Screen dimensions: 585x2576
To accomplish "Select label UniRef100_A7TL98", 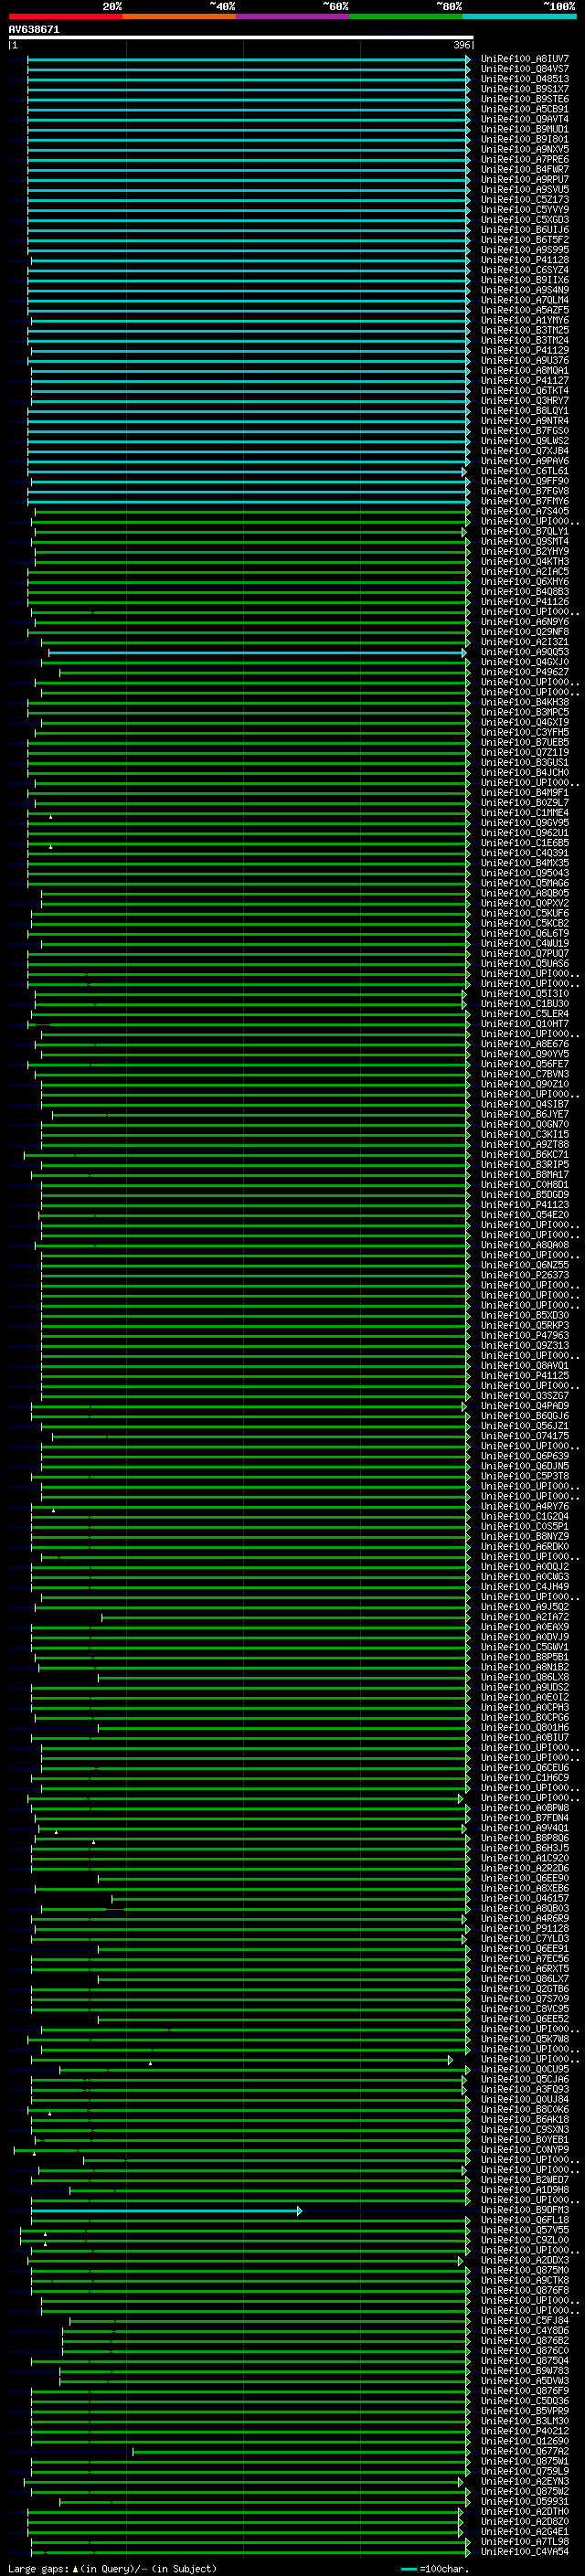I will point(525,2541).
